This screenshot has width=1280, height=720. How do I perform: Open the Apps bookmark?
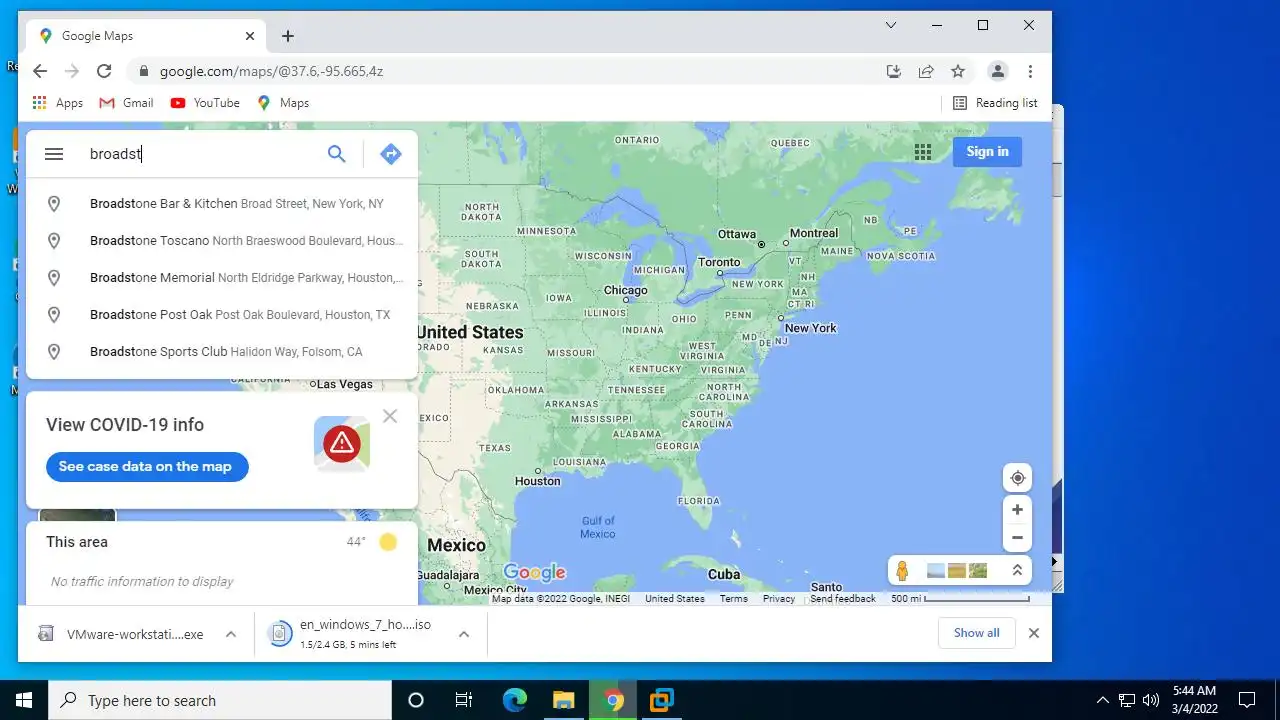tap(57, 103)
